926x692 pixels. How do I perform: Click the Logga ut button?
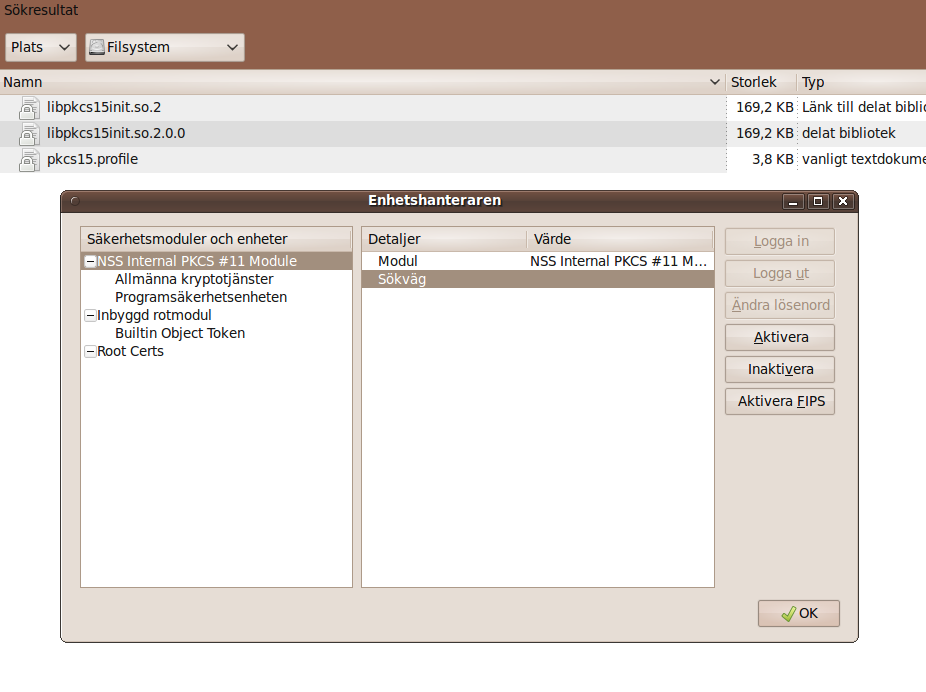(x=780, y=273)
